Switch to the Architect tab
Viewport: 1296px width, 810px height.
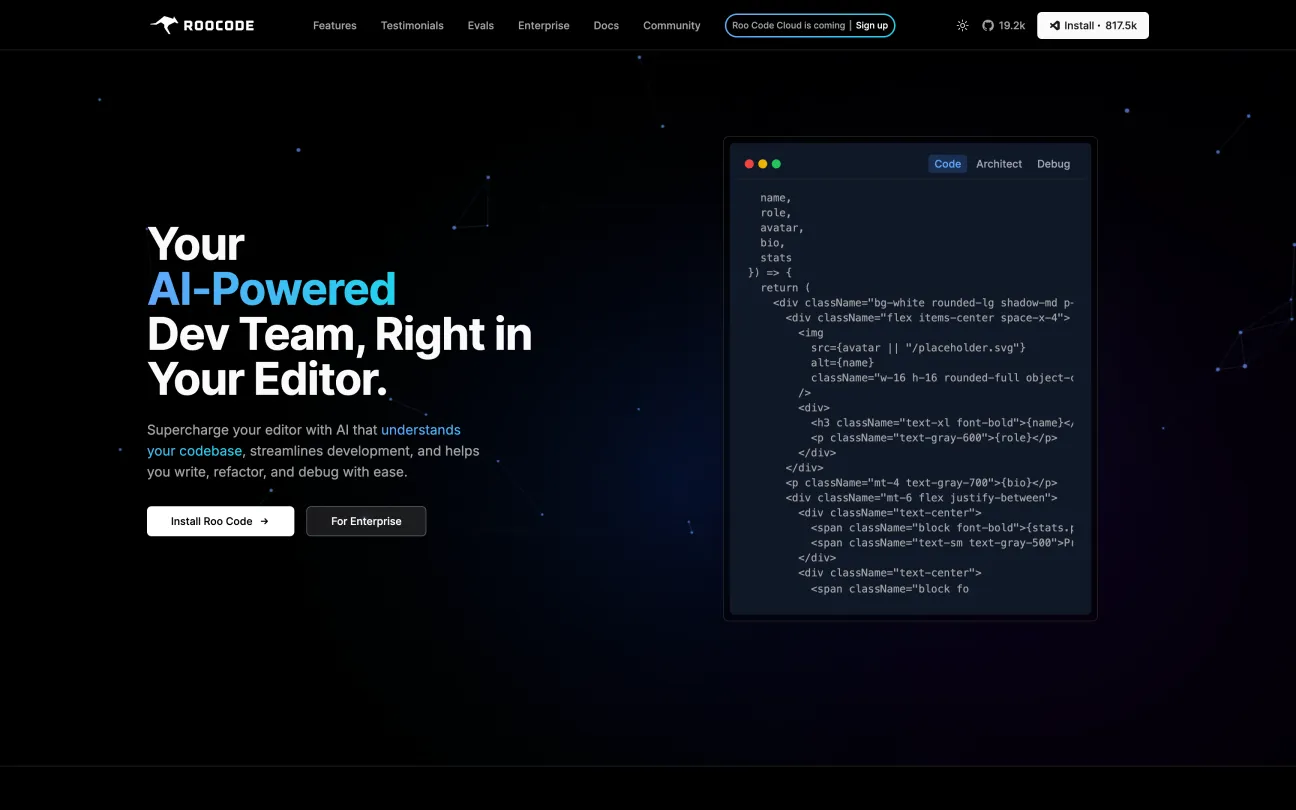999,164
